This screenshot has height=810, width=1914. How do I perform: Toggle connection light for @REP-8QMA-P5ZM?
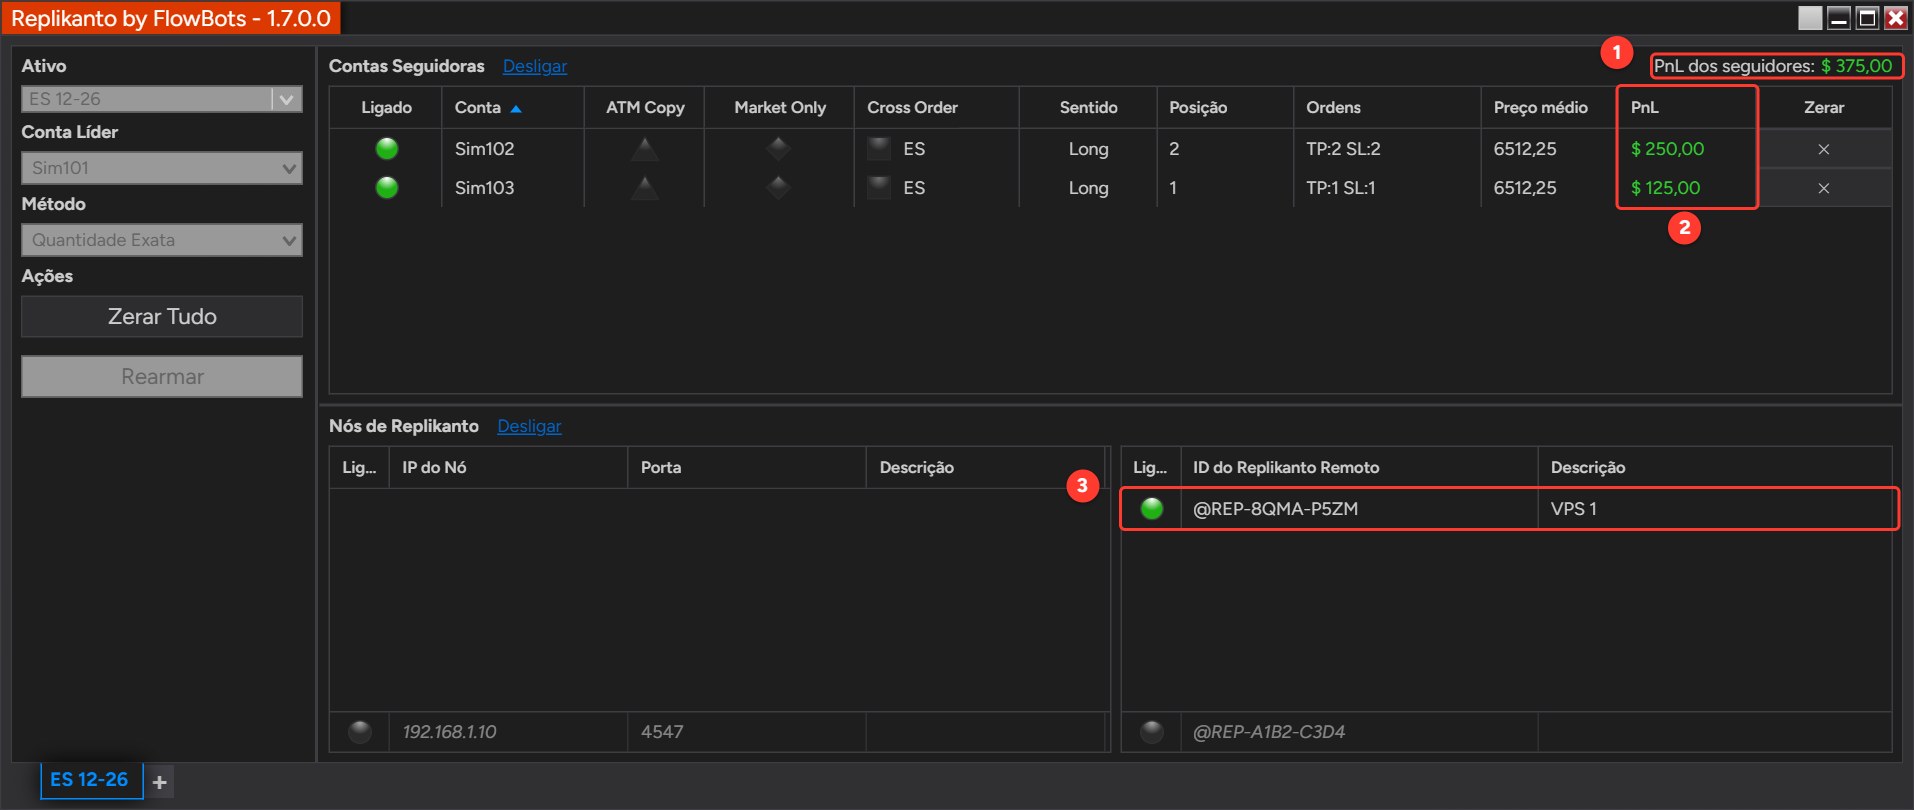pyautogui.click(x=1152, y=509)
